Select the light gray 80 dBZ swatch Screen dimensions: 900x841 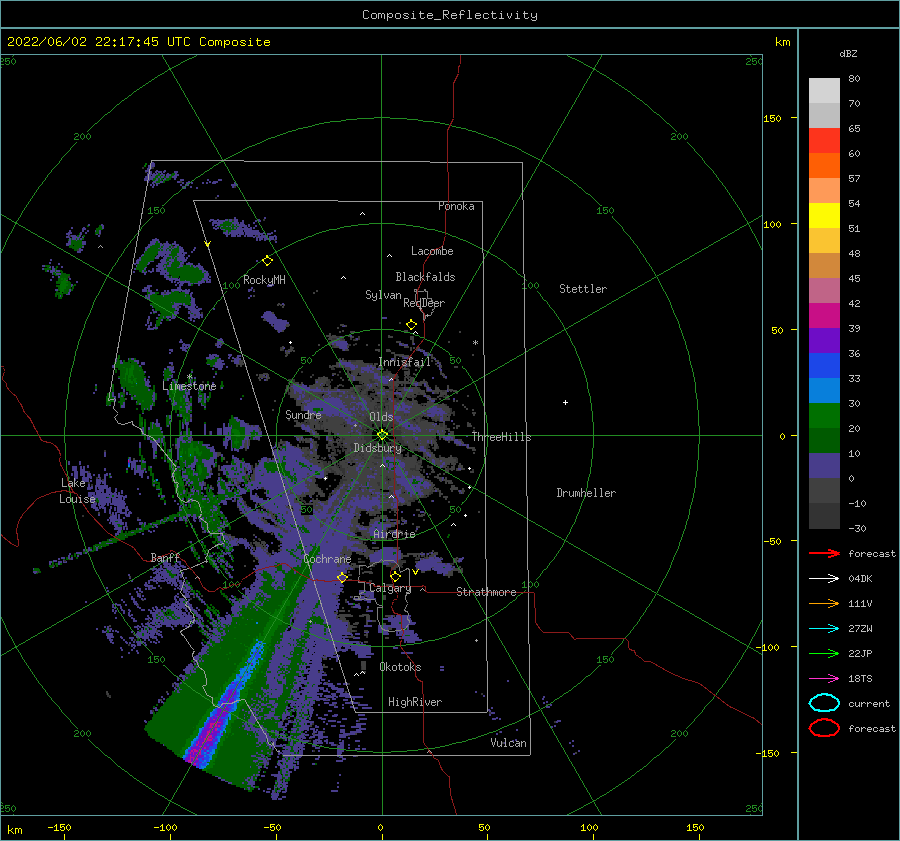824,90
